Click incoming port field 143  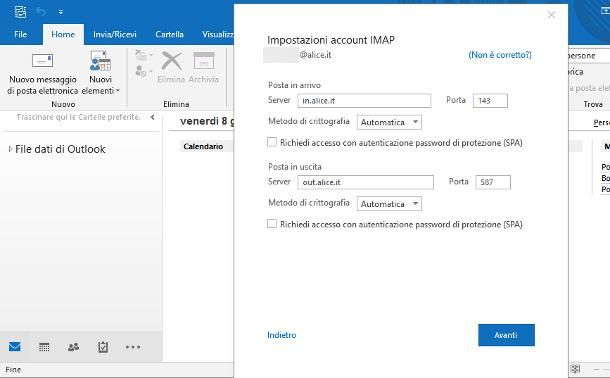tap(490, 101)
